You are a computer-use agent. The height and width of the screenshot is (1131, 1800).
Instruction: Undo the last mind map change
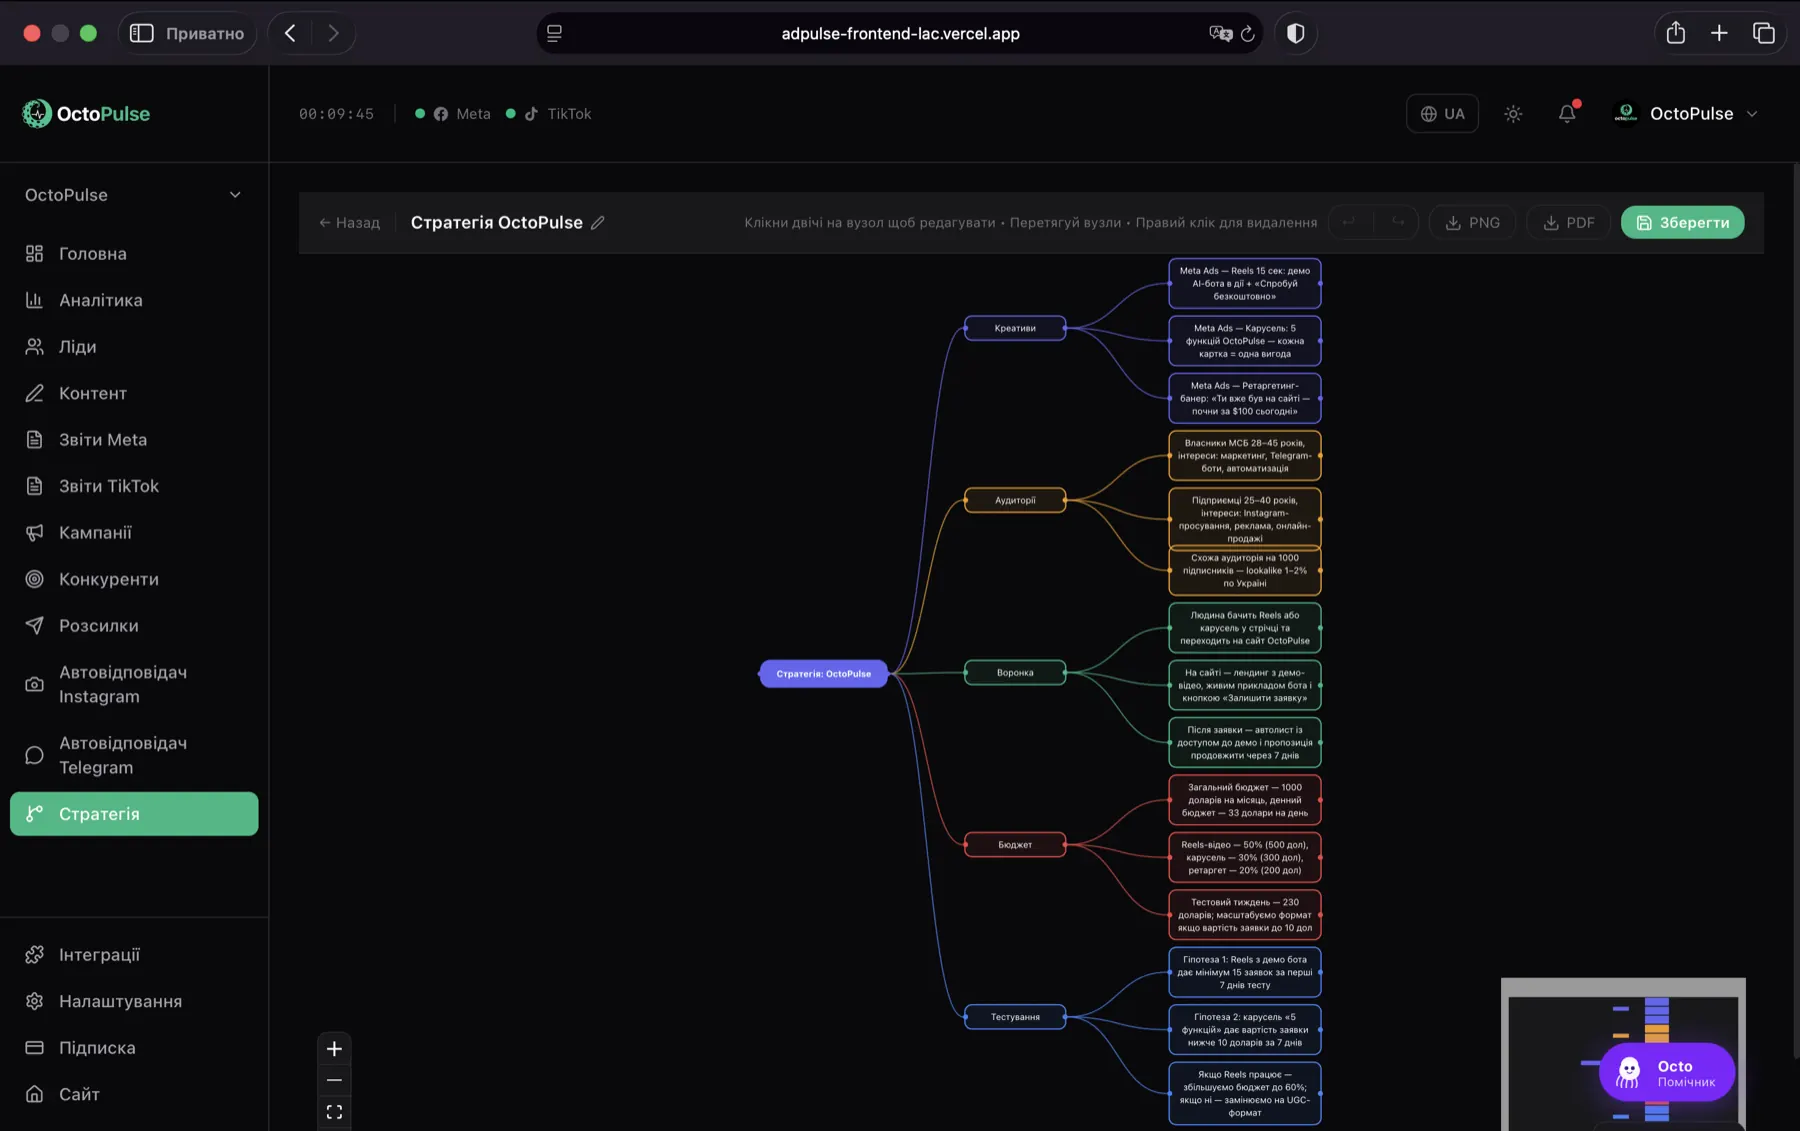click(x=1350, y=223)
